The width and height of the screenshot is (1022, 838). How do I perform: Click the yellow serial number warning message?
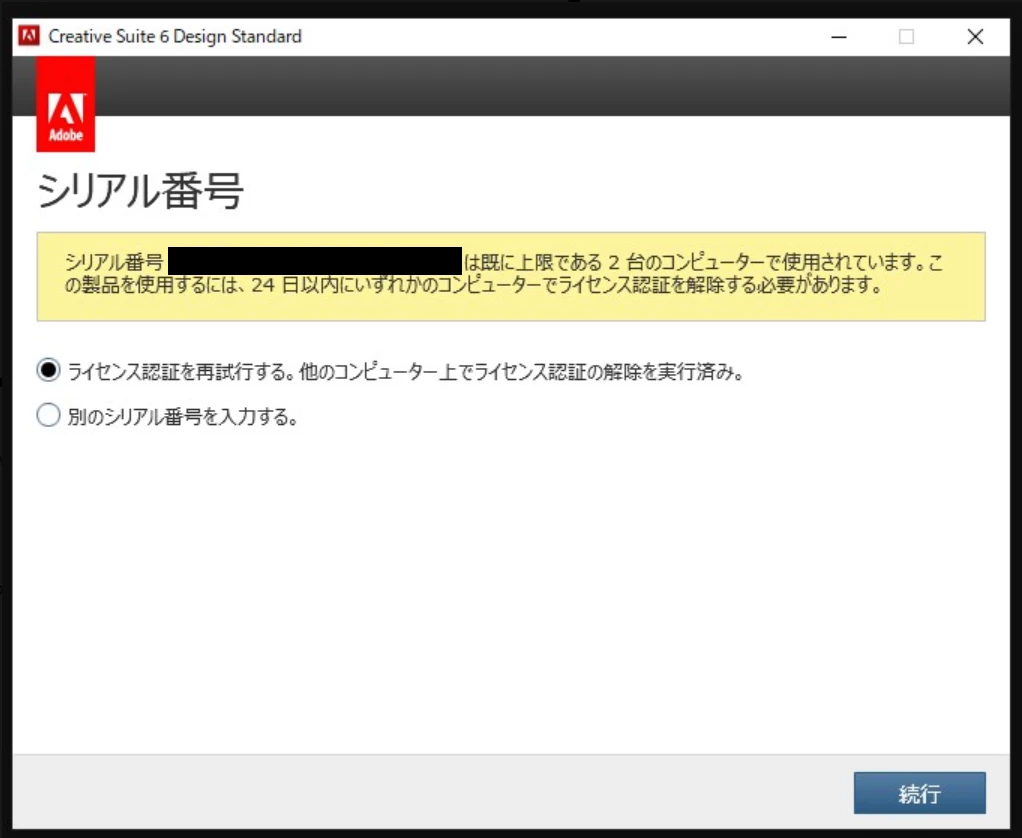pyautogui.click(x=511, y=276)
